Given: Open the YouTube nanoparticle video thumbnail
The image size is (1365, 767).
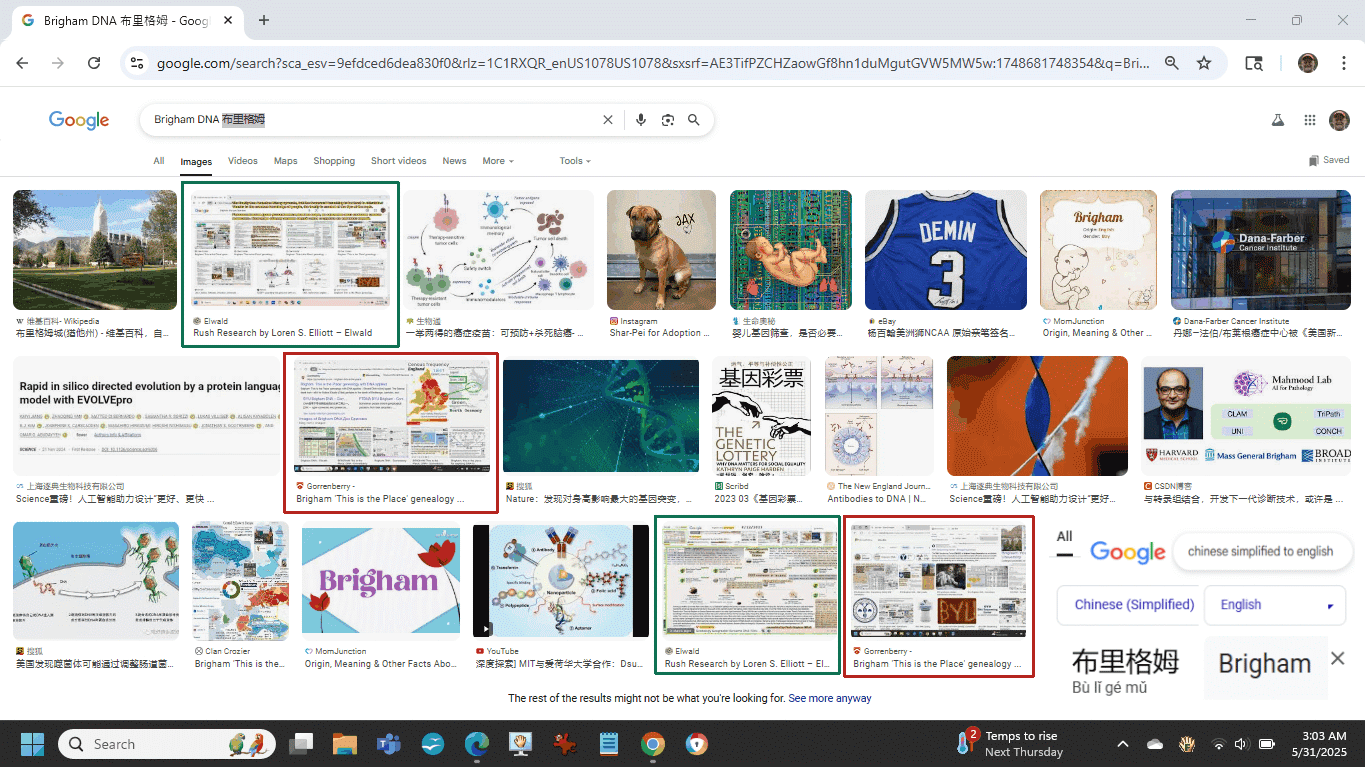Looking at the screenshot, I should point(561,581).
